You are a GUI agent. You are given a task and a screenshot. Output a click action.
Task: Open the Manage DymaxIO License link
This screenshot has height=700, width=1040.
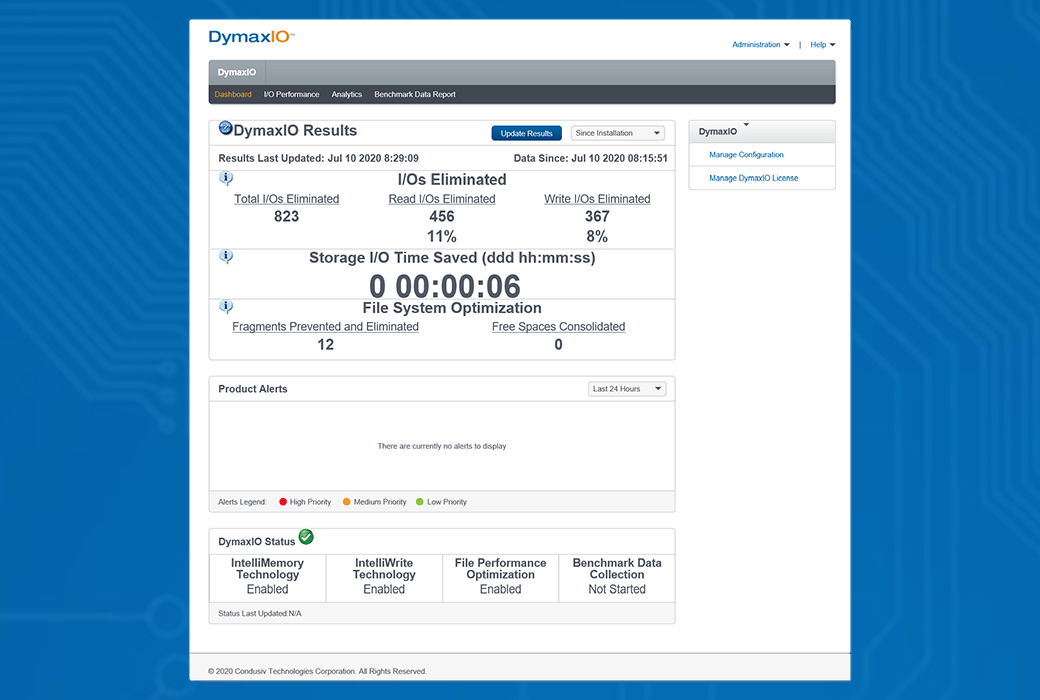[x=753, y=178]
